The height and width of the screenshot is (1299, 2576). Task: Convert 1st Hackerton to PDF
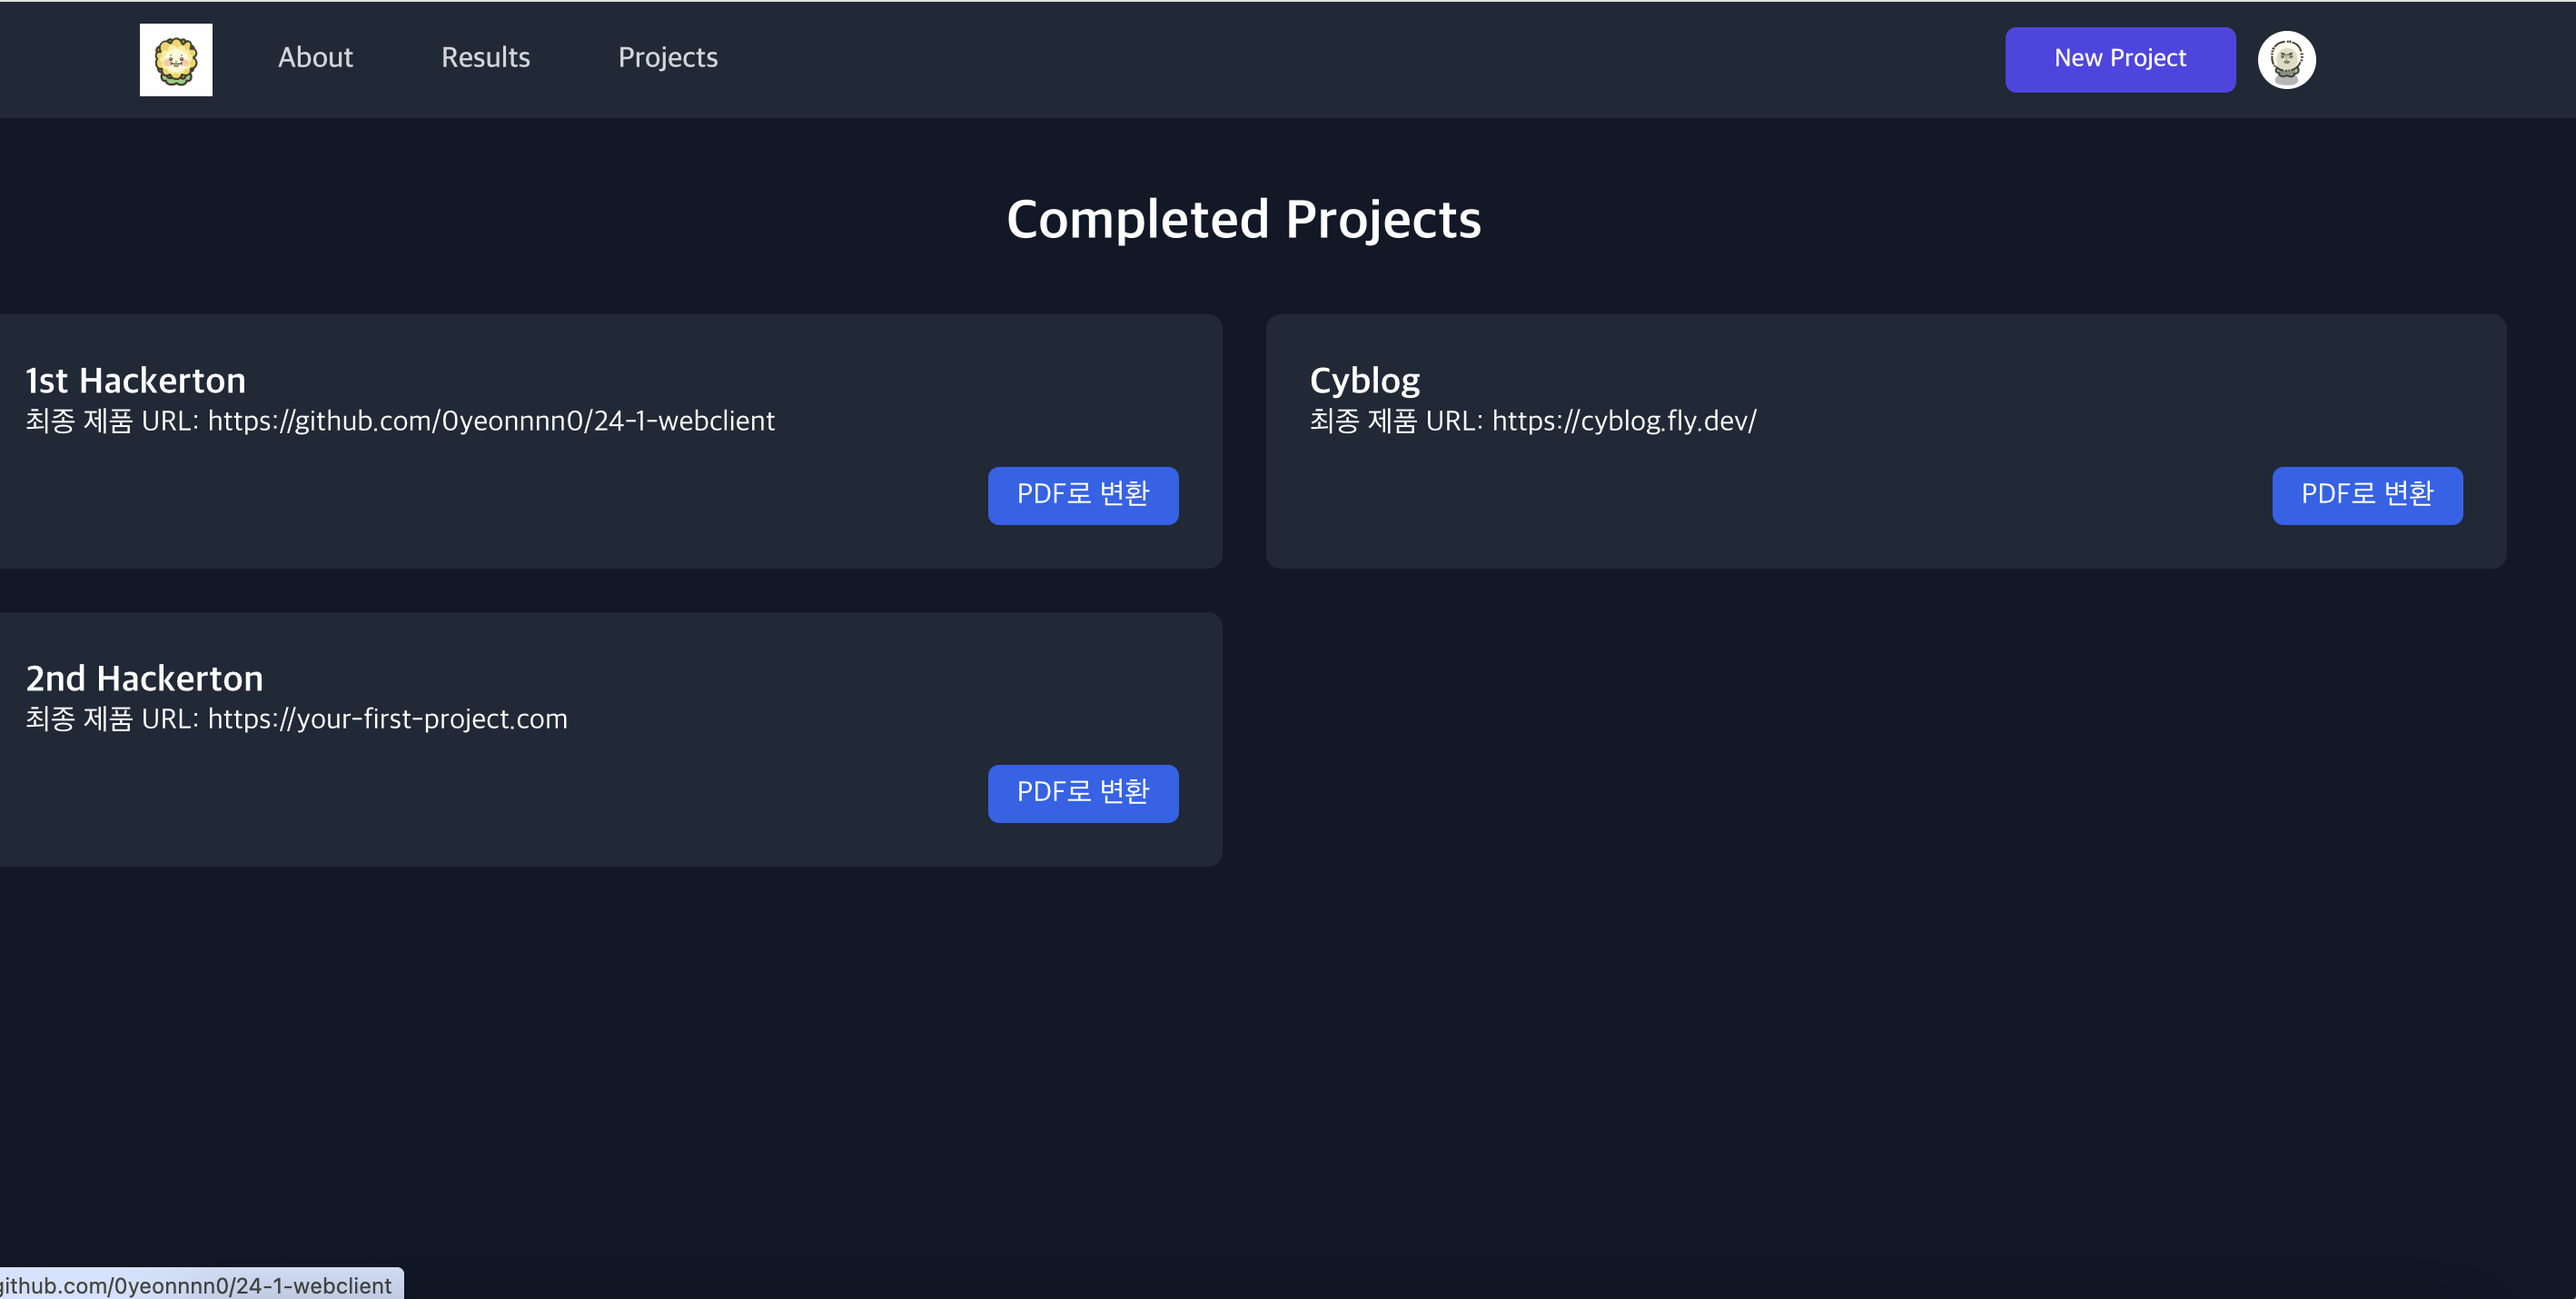(1082, 495)
